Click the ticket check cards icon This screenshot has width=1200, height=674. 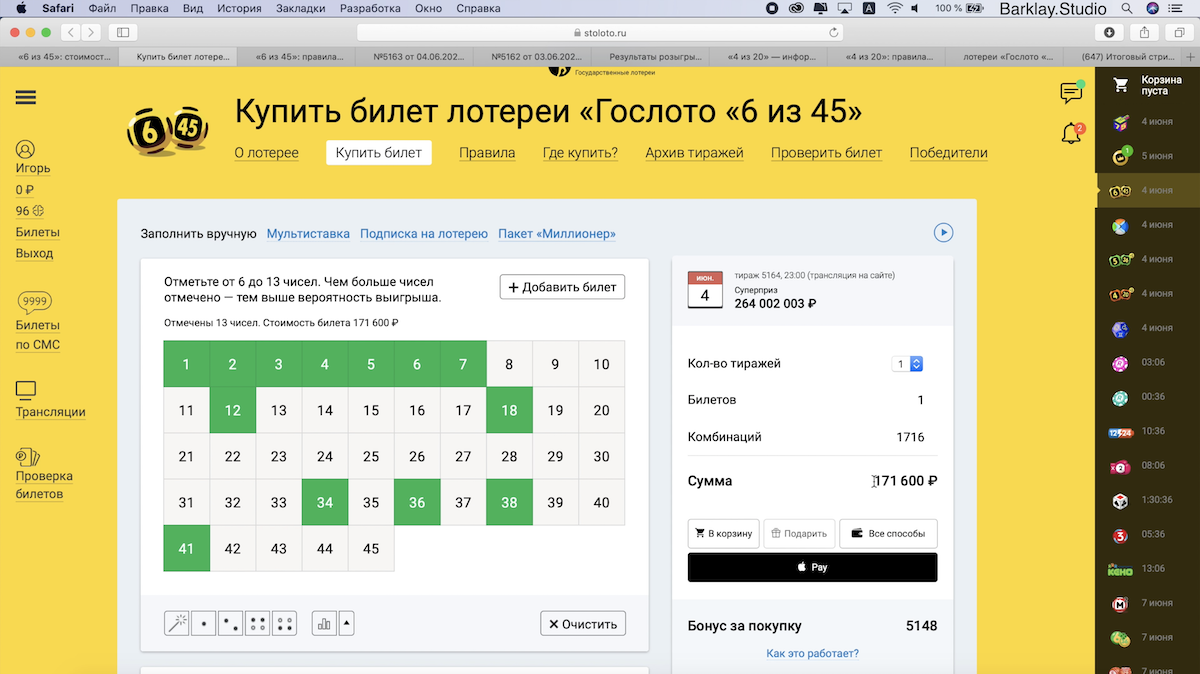pyautogui.click(x=27, y=457)
